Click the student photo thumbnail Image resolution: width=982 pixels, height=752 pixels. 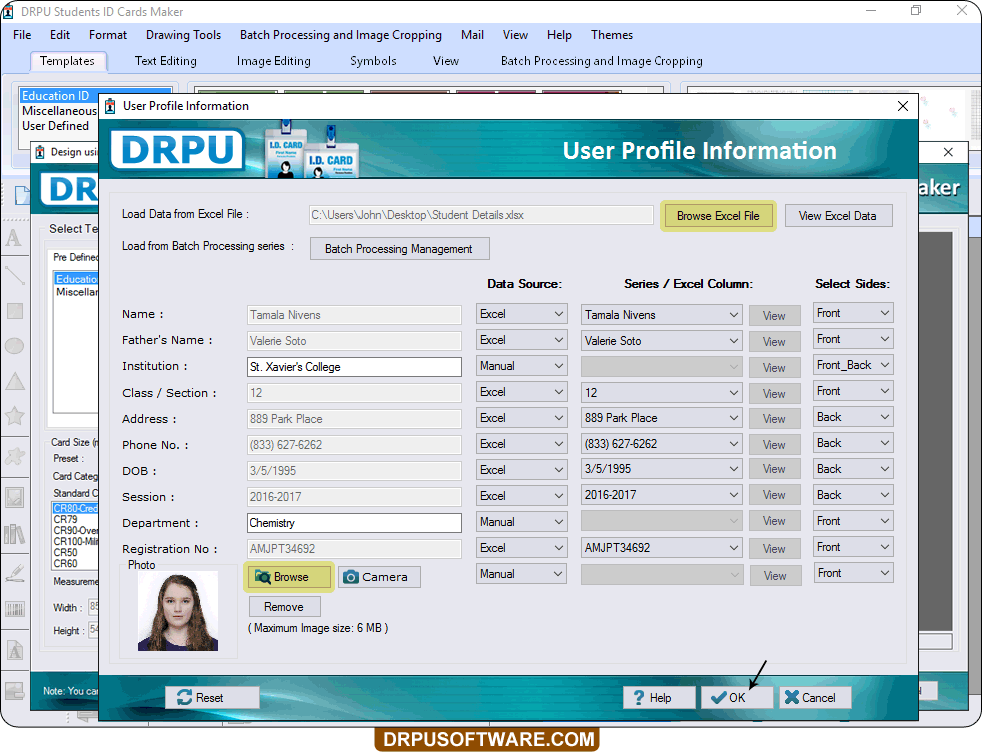coord(178,611)
